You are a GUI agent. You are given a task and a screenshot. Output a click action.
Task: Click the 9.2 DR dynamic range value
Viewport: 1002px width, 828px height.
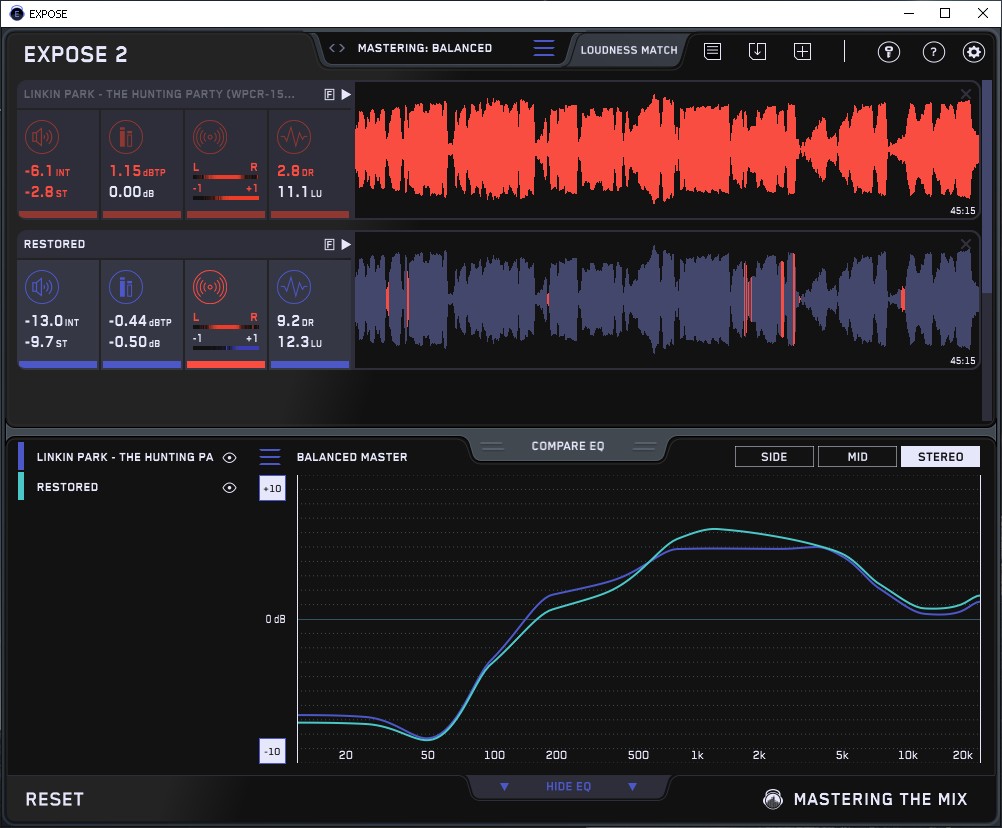[295, 321]
